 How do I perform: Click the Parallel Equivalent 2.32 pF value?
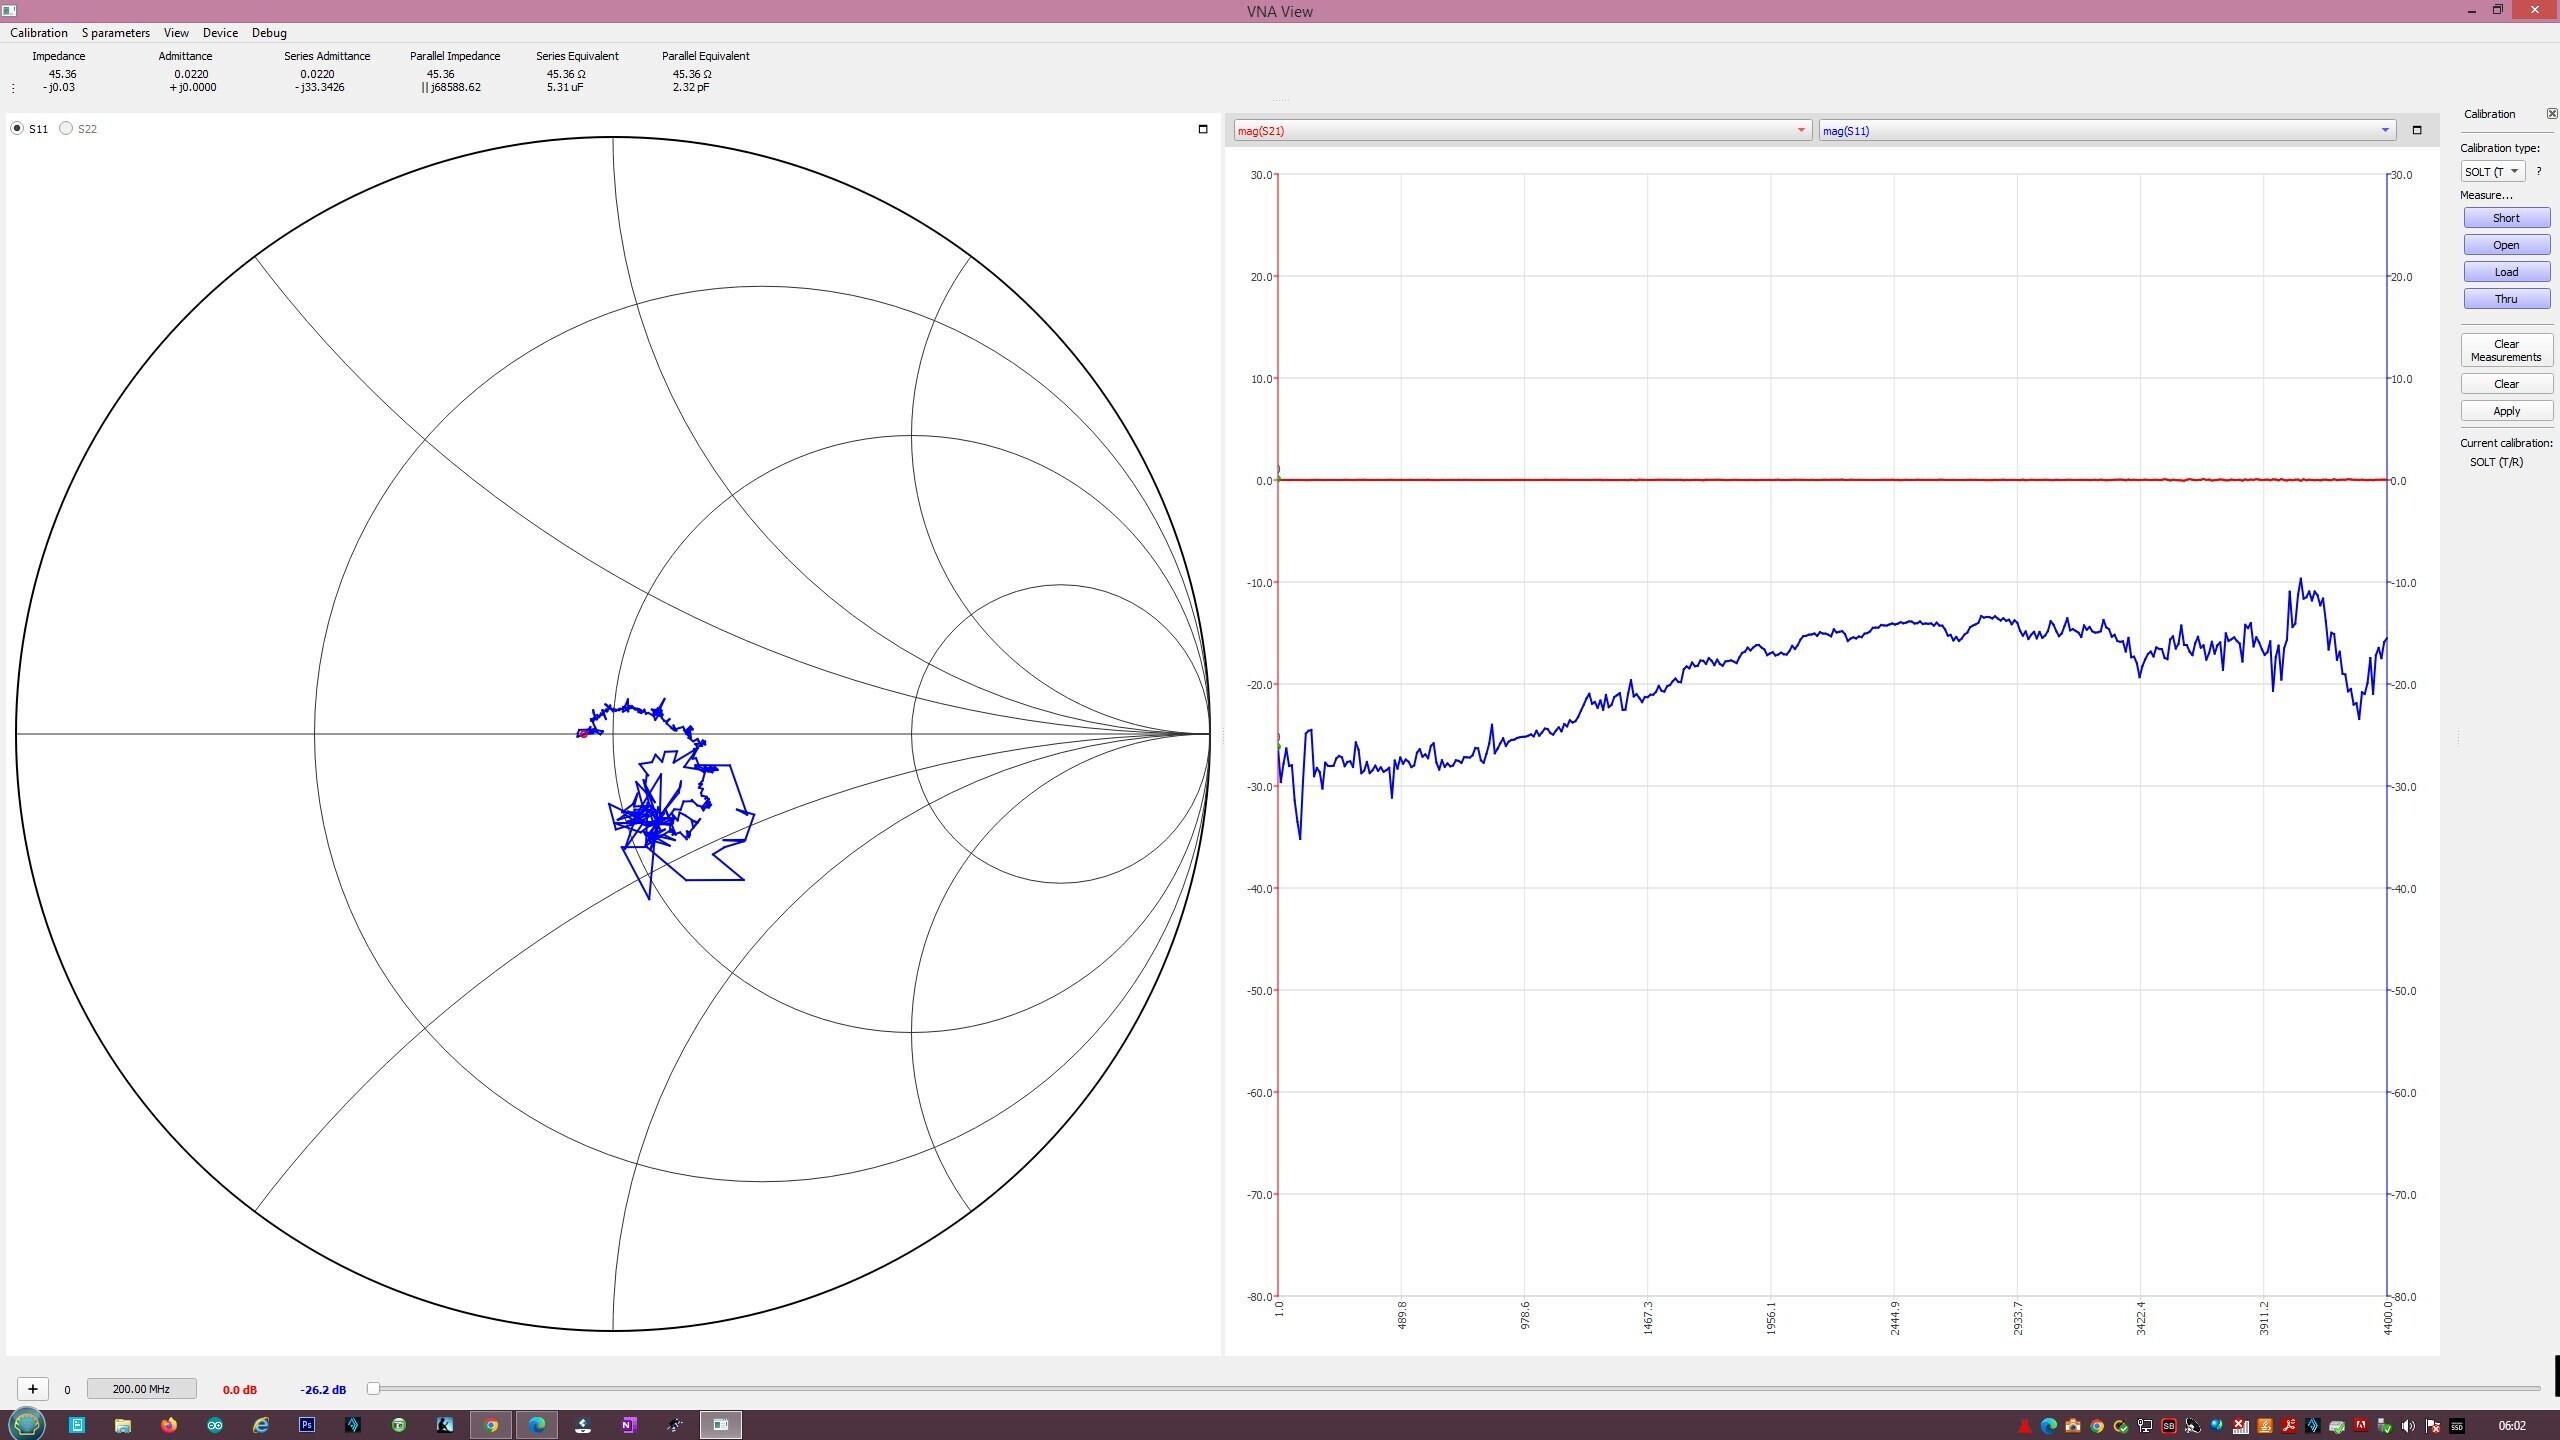pyautogui.click(x=691, y=87)
